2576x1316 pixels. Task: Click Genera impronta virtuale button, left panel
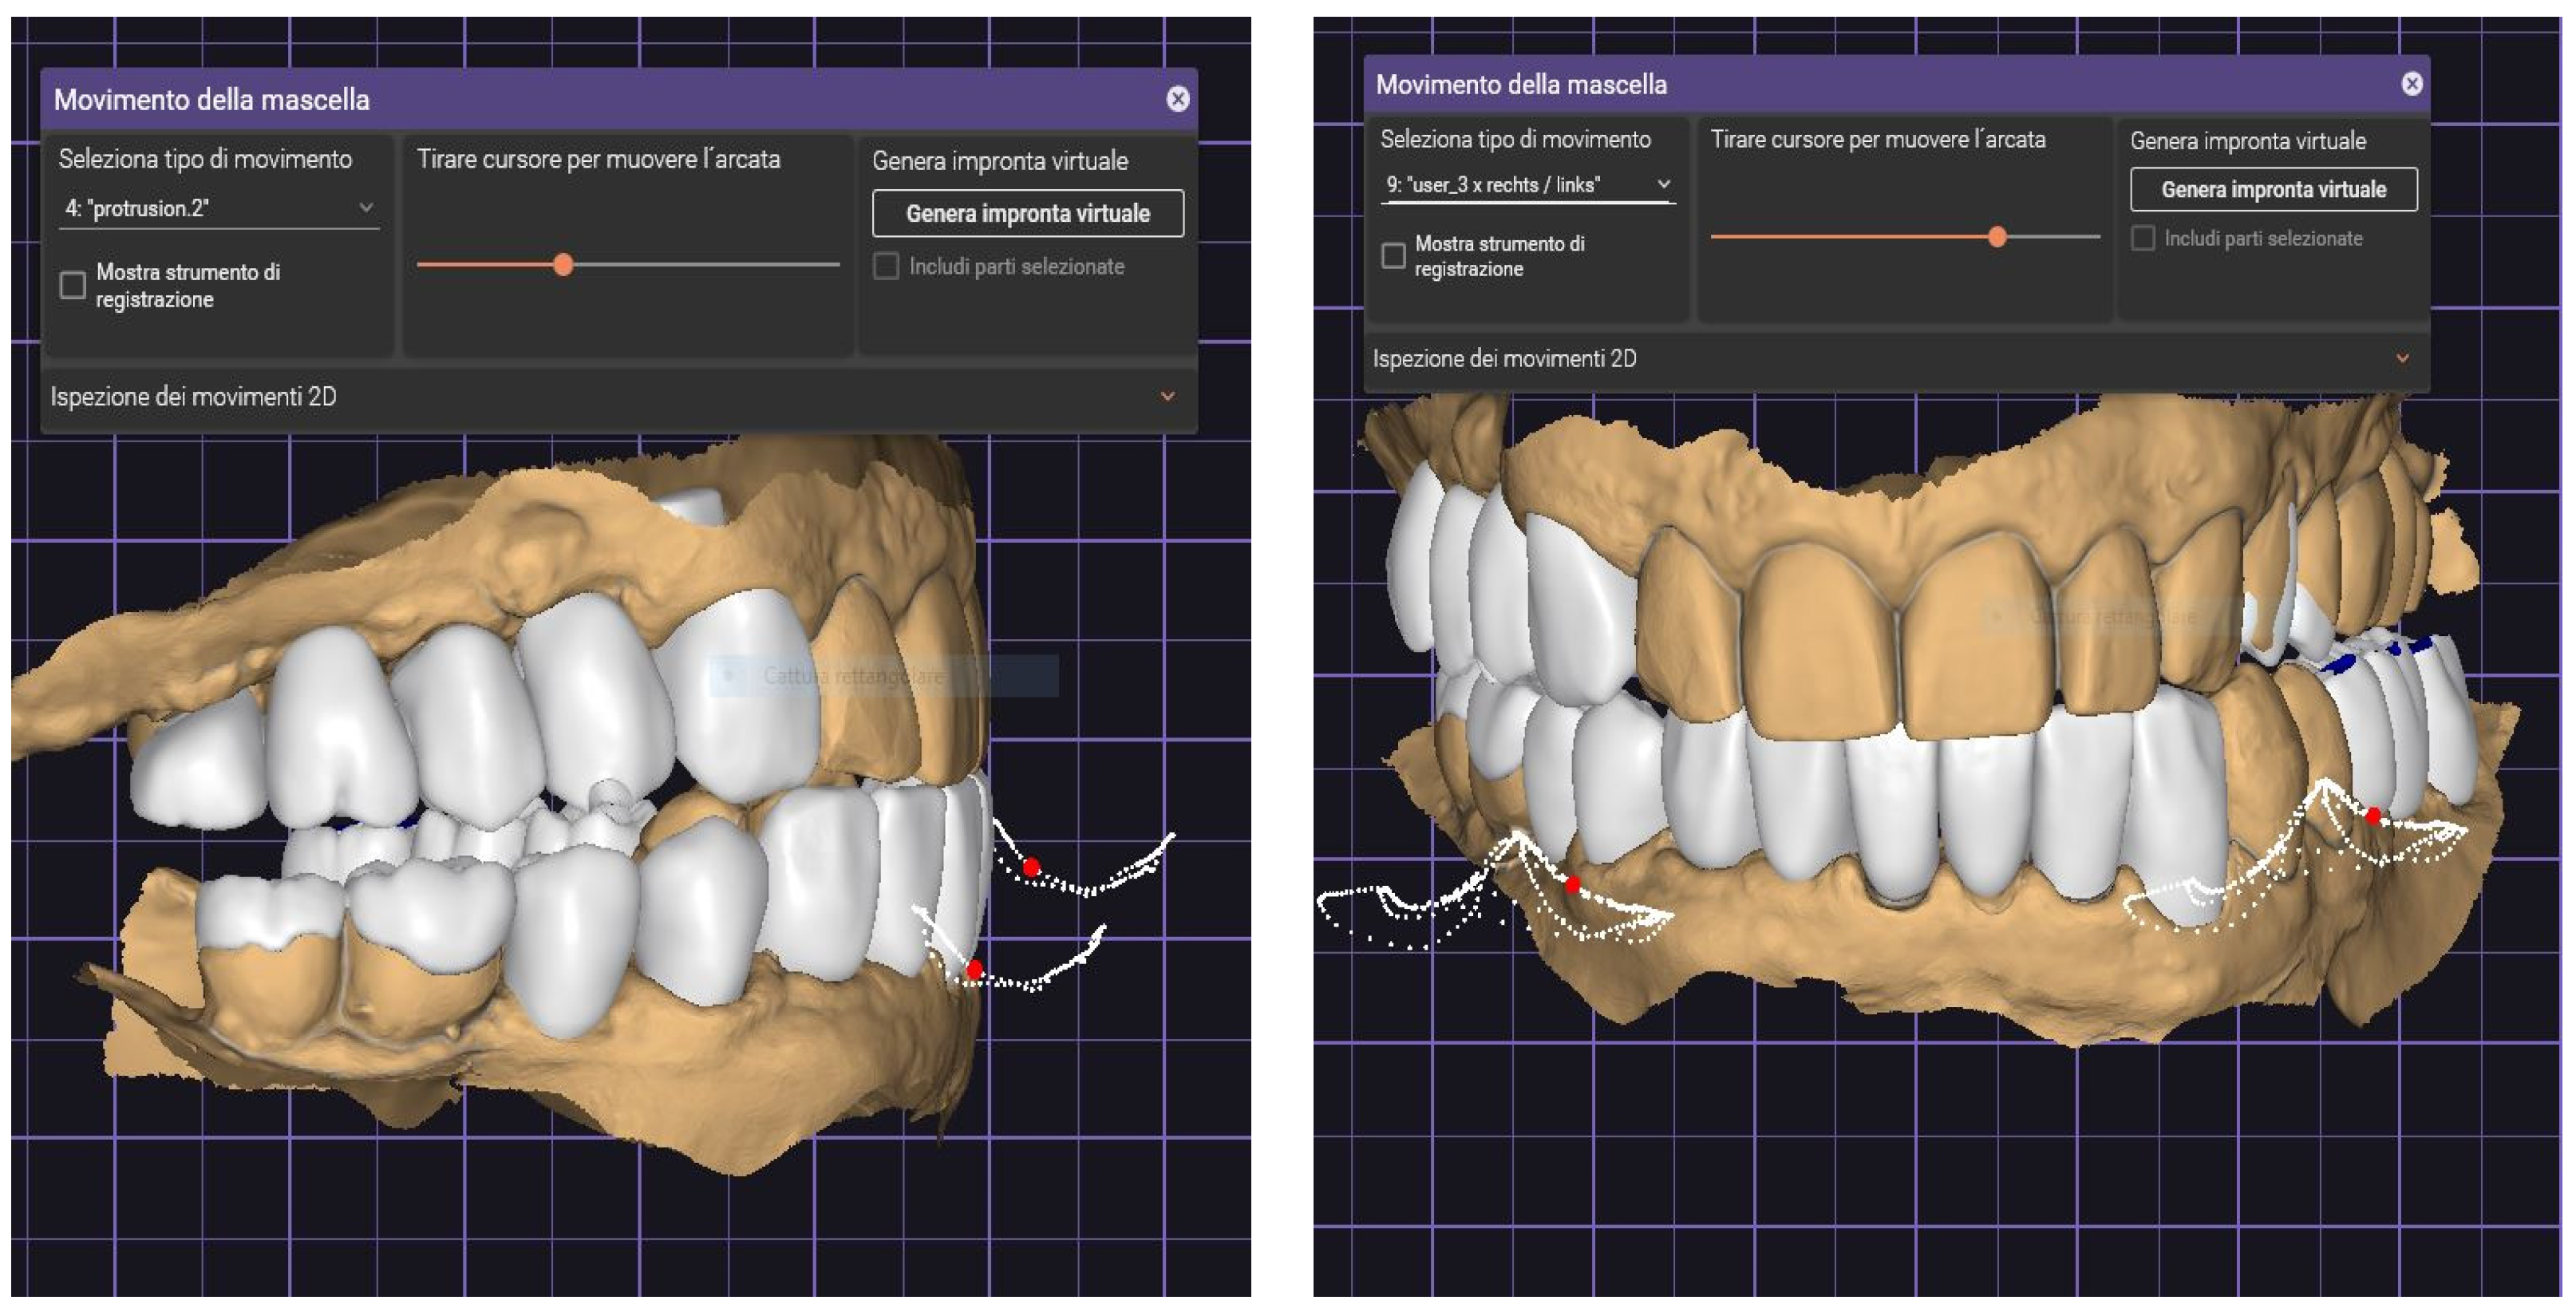coord(1027,214)
